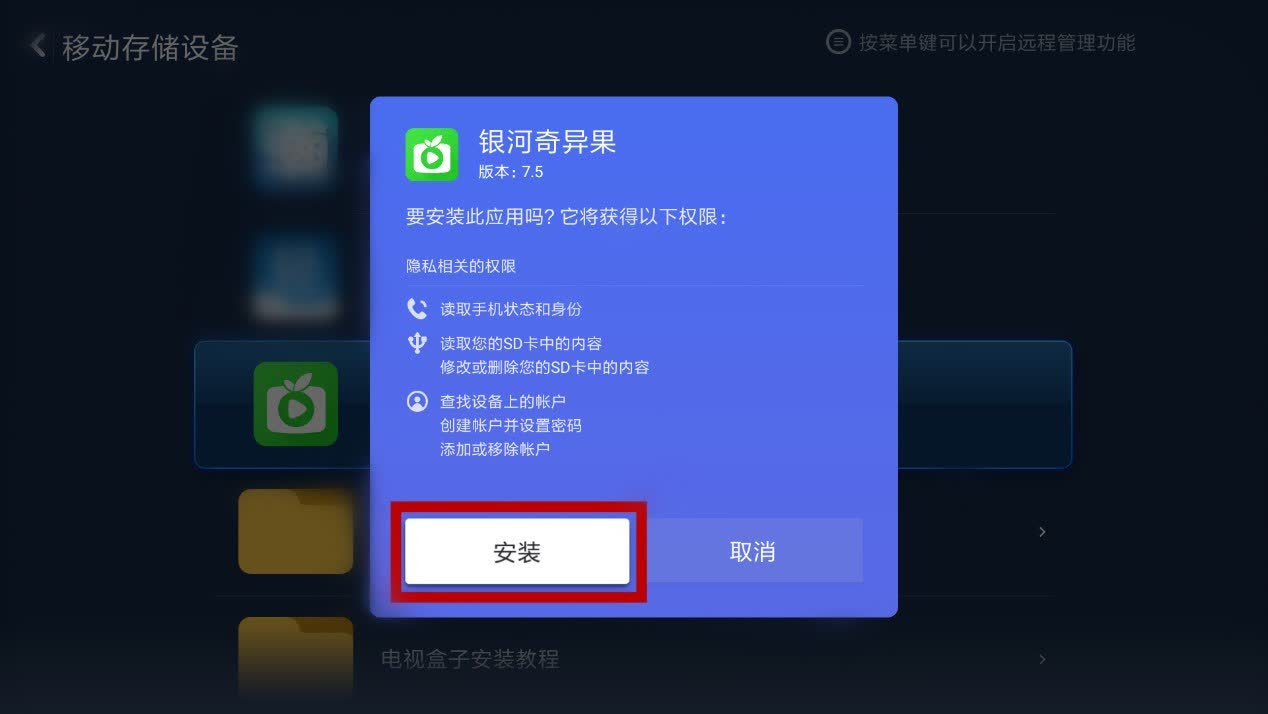Viewport: 1268px width, 714px height.
Task: Click the 取消 cancel button
Action: click(751, 551)
